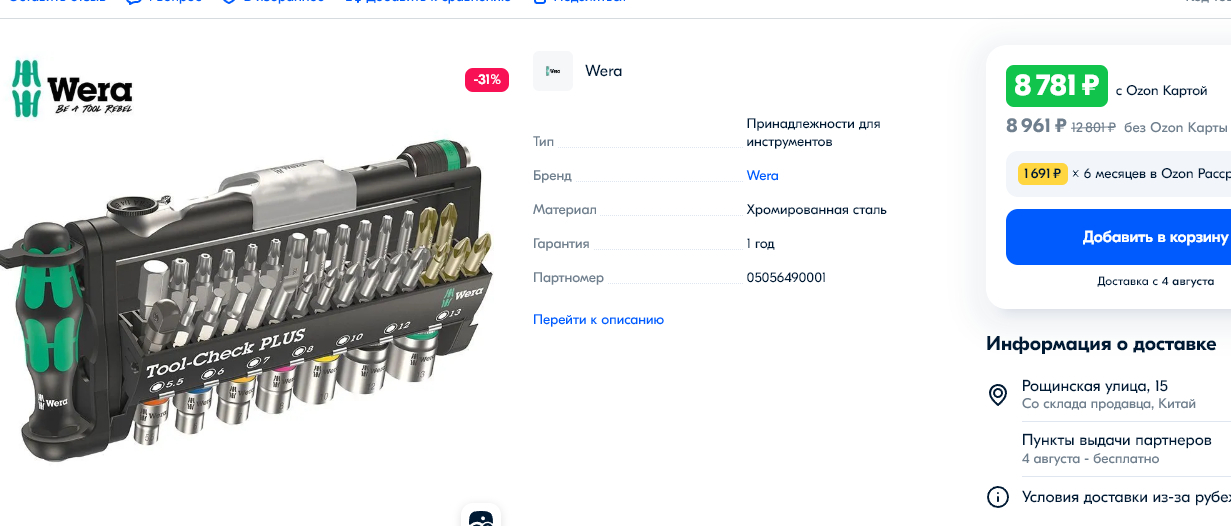
Task: Click 'с Ozon Картой' label
Action: pos(1162,91)
